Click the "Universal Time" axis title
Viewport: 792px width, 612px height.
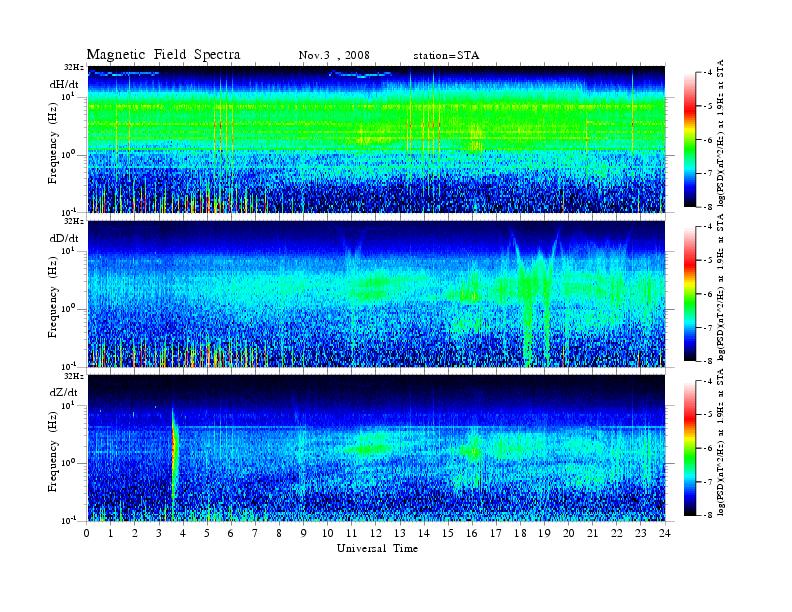coord(377,548)
